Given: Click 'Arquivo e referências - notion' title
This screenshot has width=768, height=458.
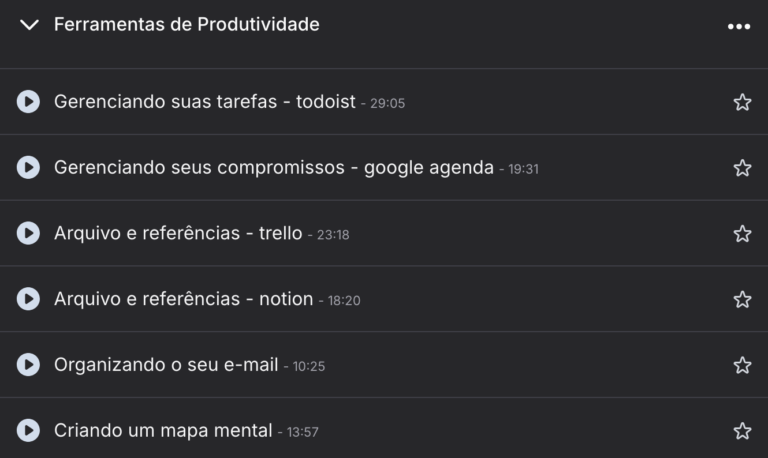Looking at the screenshot, I should point(183,299).
